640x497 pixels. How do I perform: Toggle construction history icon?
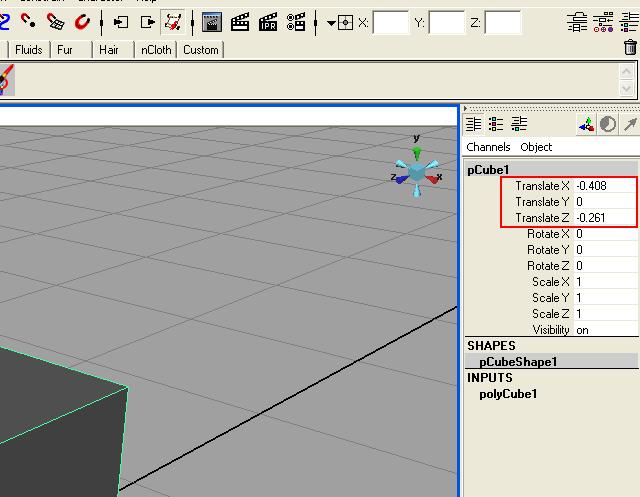click(x=173, y=22)
